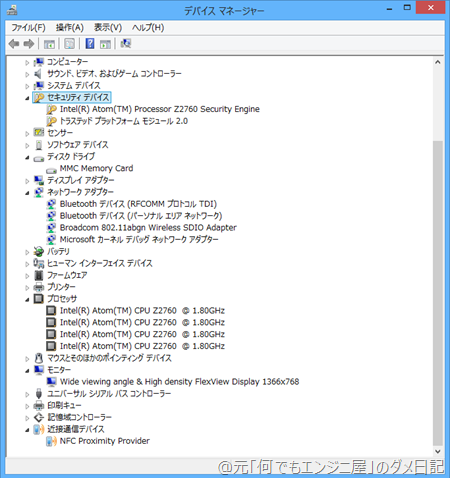Click the Back arrow toolbar icon
The image size is (450, 478).
pos(14,44)
